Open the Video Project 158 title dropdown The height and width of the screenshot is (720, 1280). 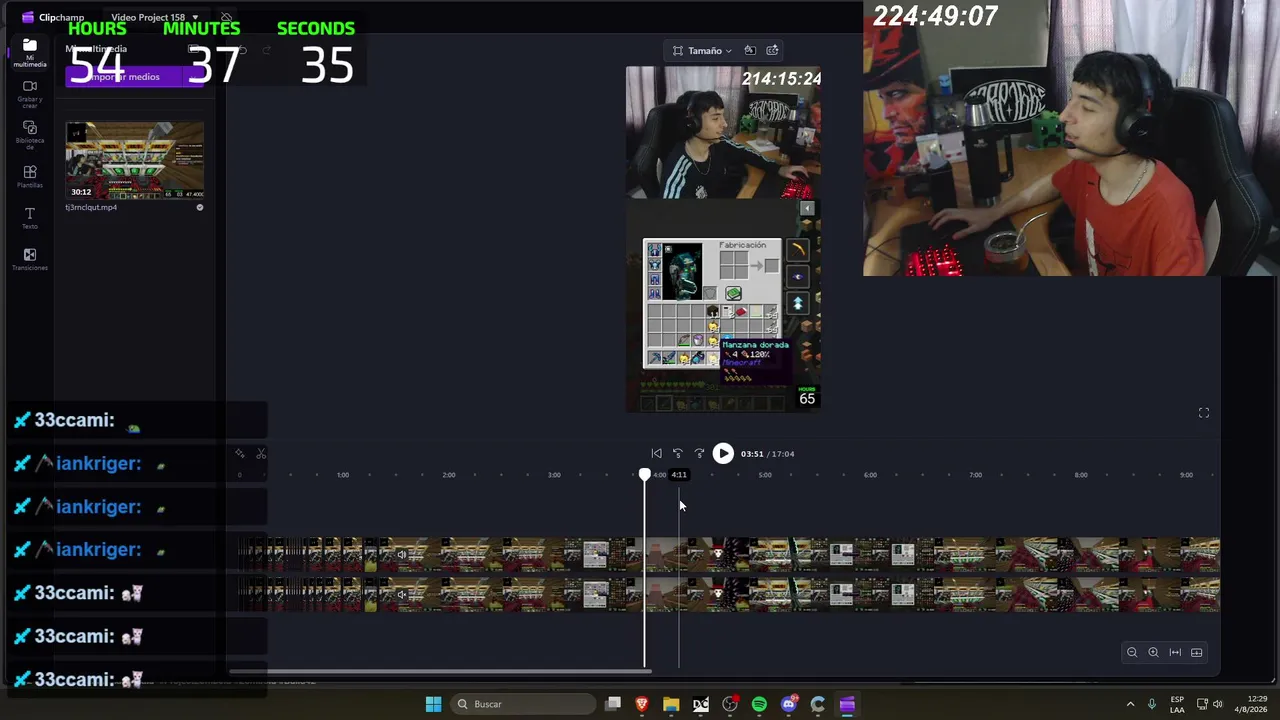(x=154, y=17)
